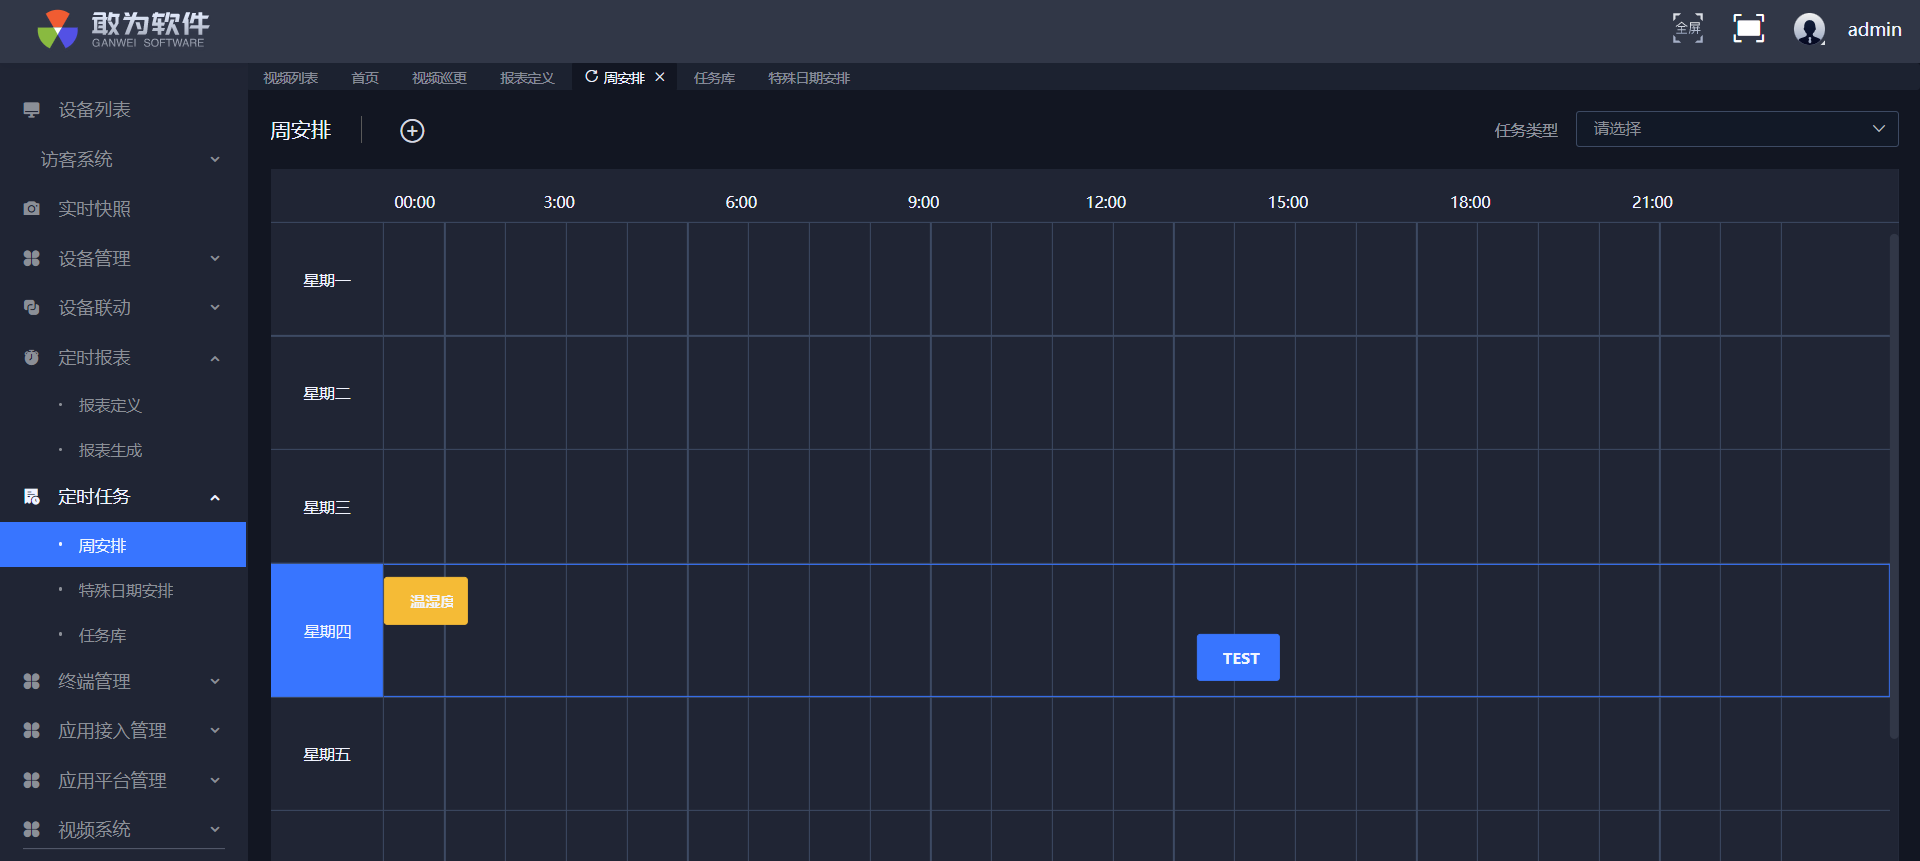Click the admin user avatar icon

pos(1809,29)
